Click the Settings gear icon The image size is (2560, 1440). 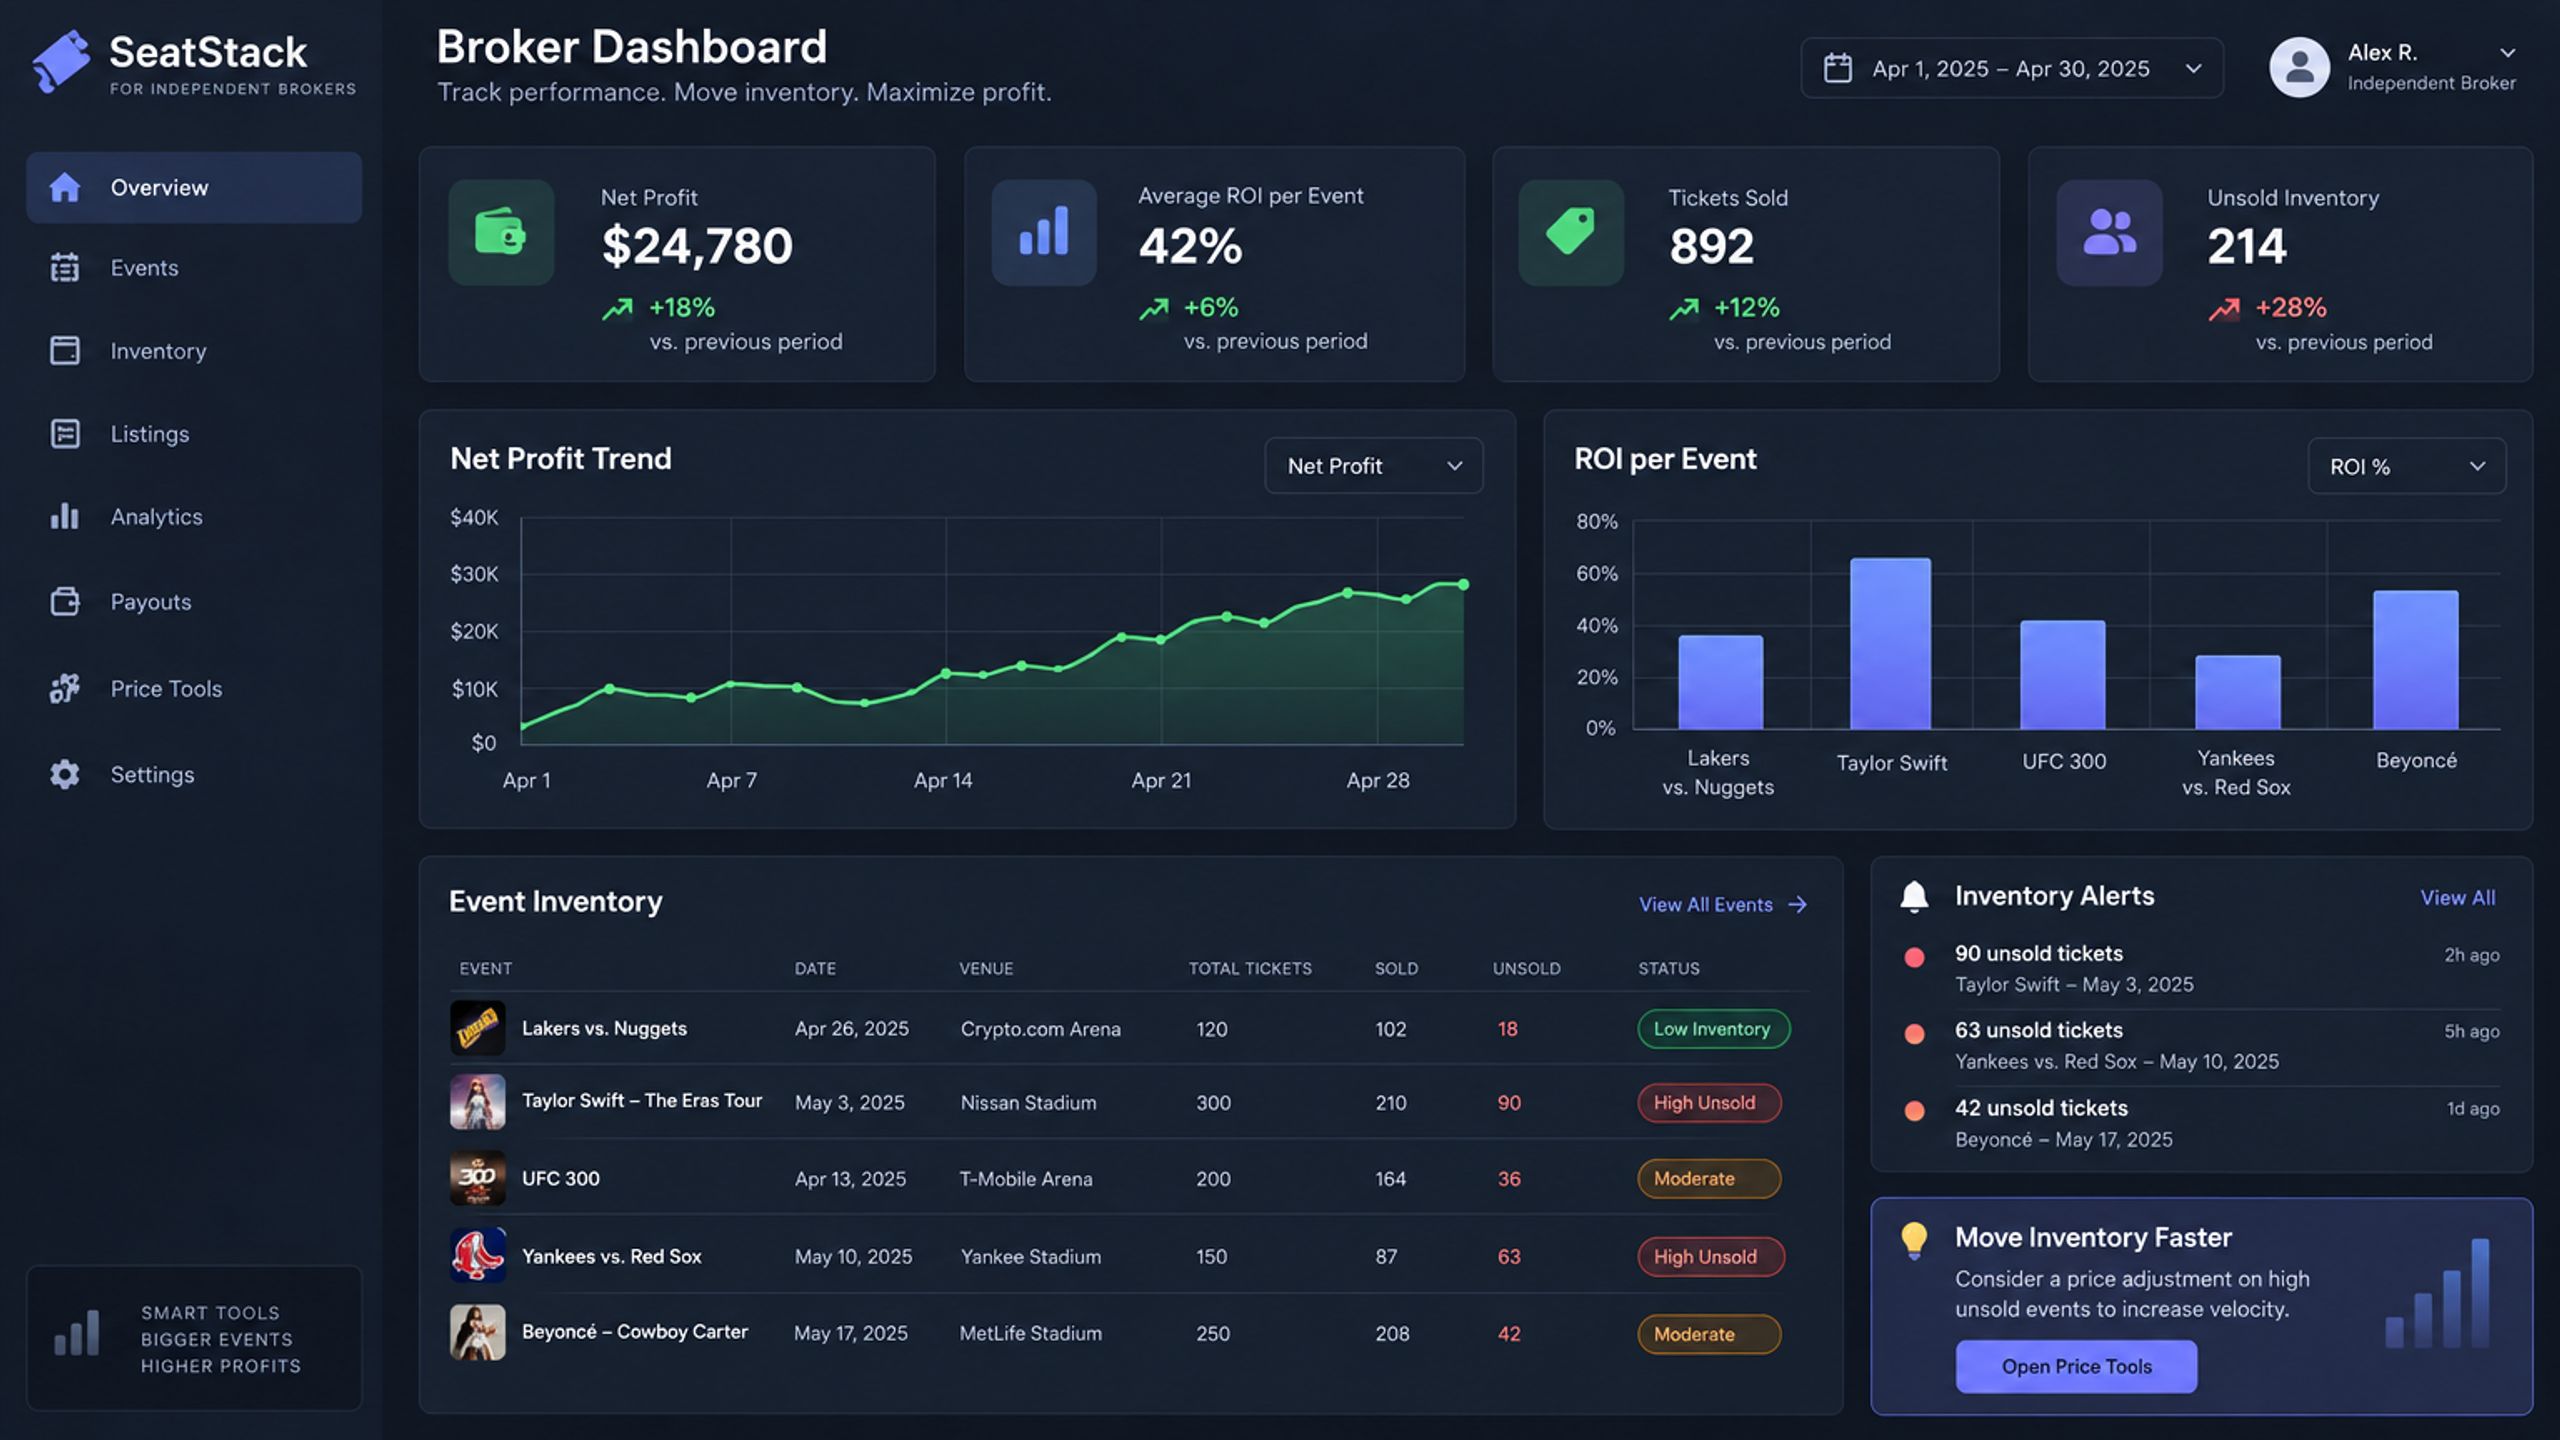point(65,774)
